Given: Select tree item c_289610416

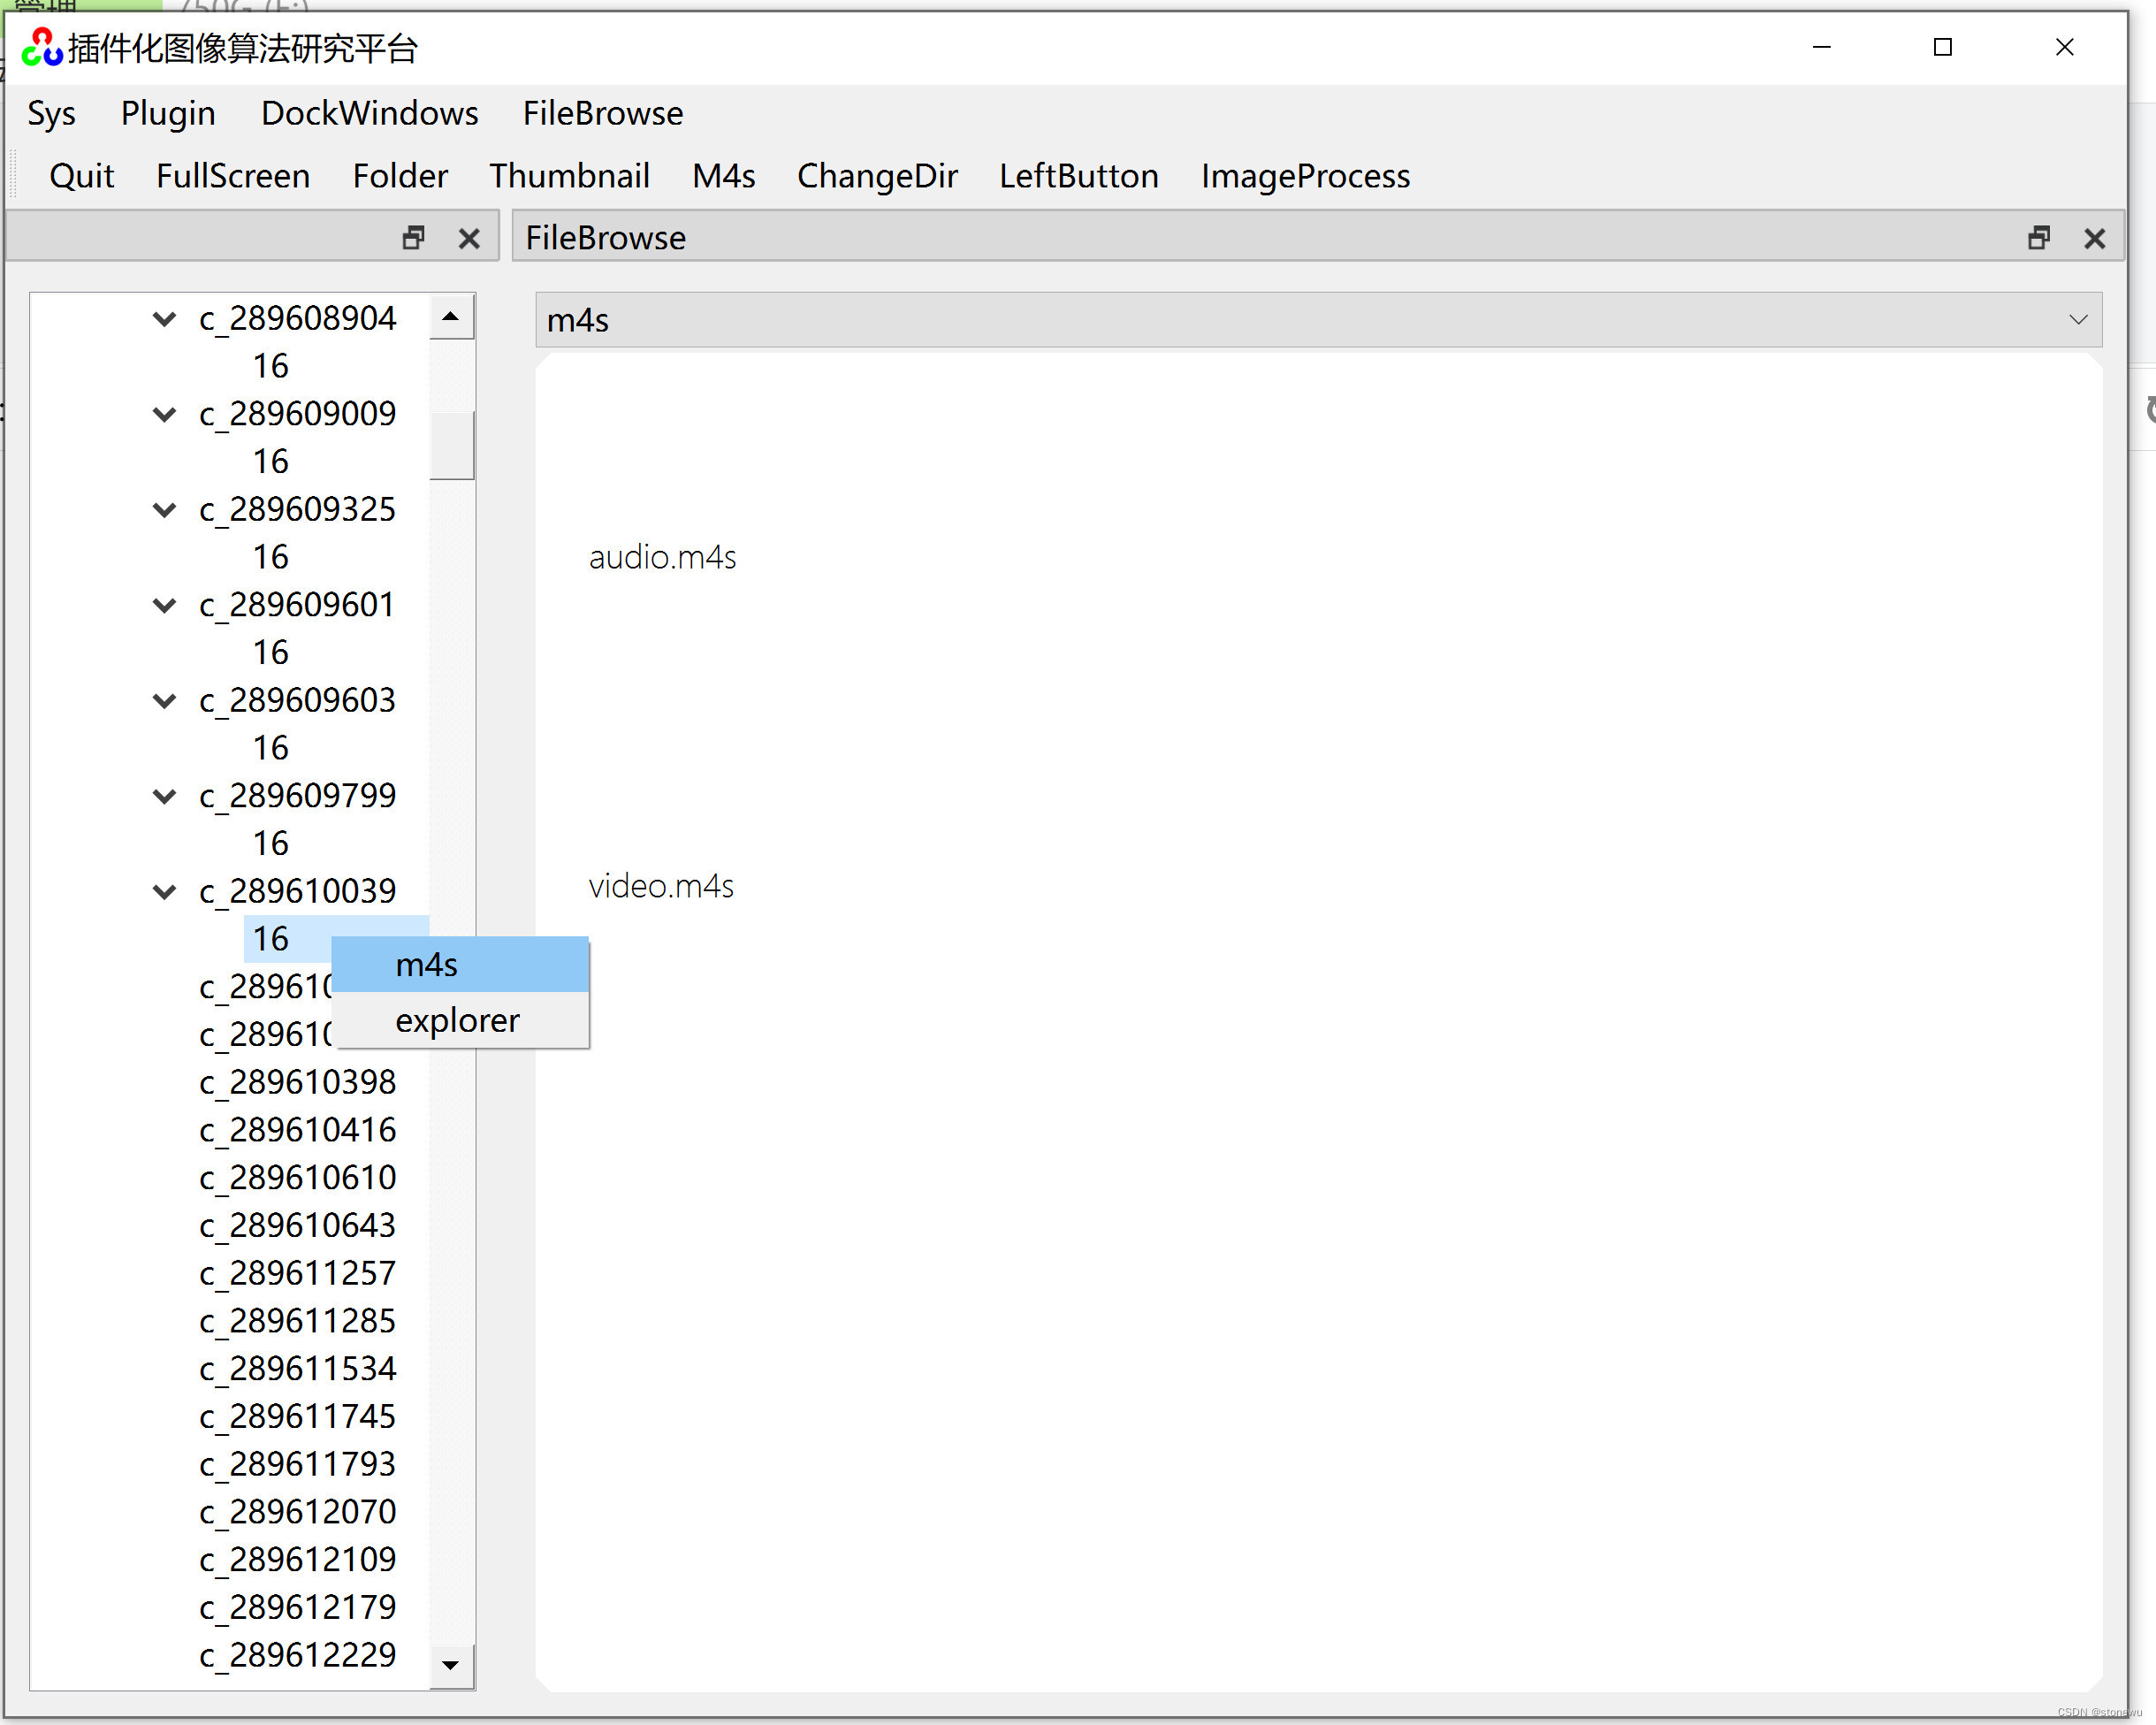Looking at the screenshot, I should pyautogui.click(x=298, y=1130).
